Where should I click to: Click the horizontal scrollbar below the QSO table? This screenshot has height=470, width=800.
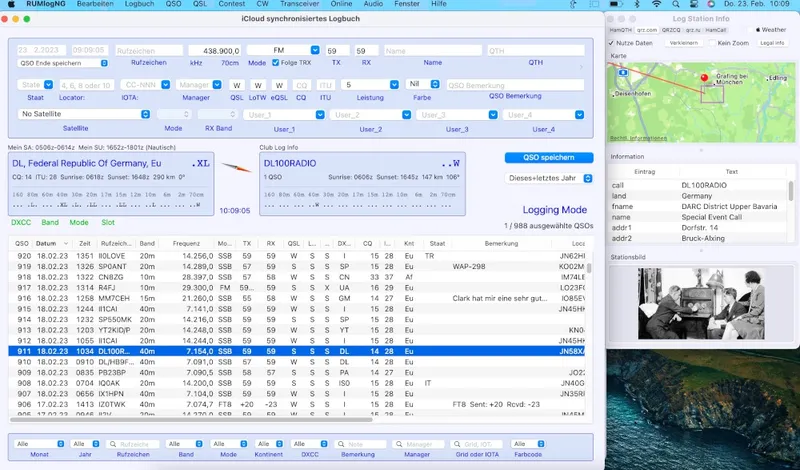click(x=191, y=419)
